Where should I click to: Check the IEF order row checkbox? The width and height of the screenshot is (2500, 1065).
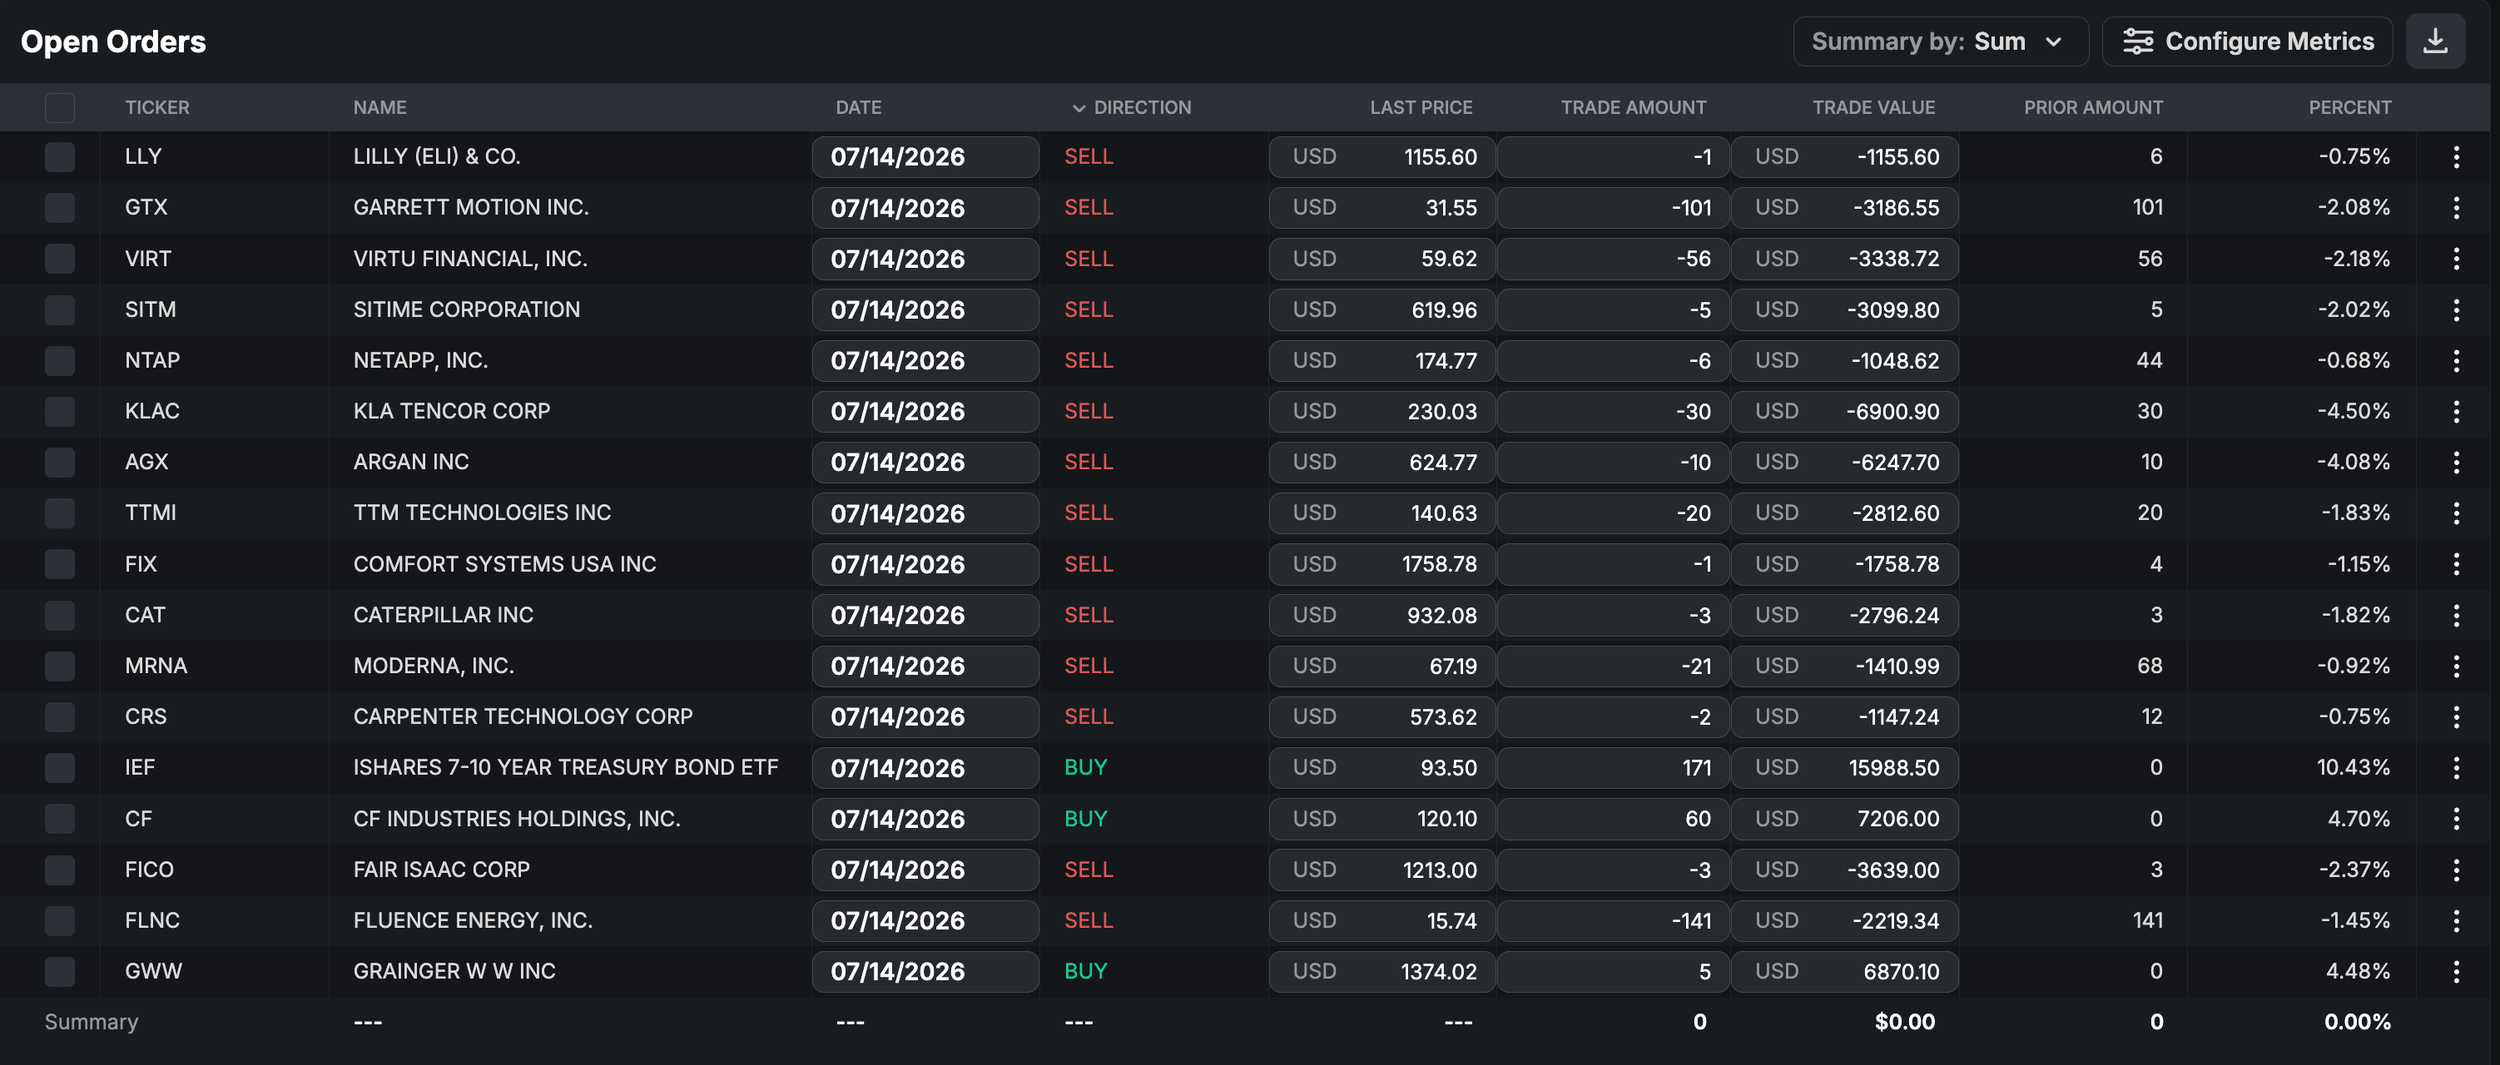[x=60, y=768]
